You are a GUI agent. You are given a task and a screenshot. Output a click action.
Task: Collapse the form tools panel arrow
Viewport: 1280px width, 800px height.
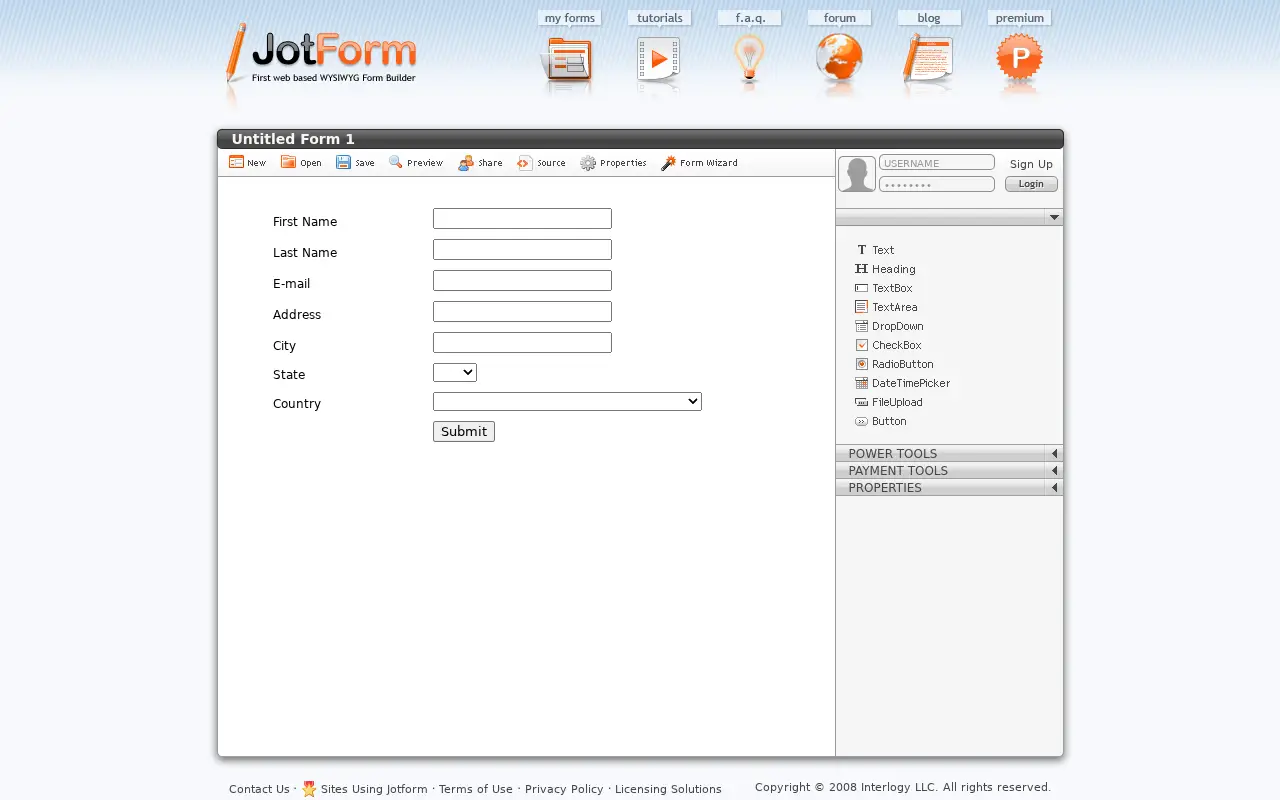coord(1054,217)
